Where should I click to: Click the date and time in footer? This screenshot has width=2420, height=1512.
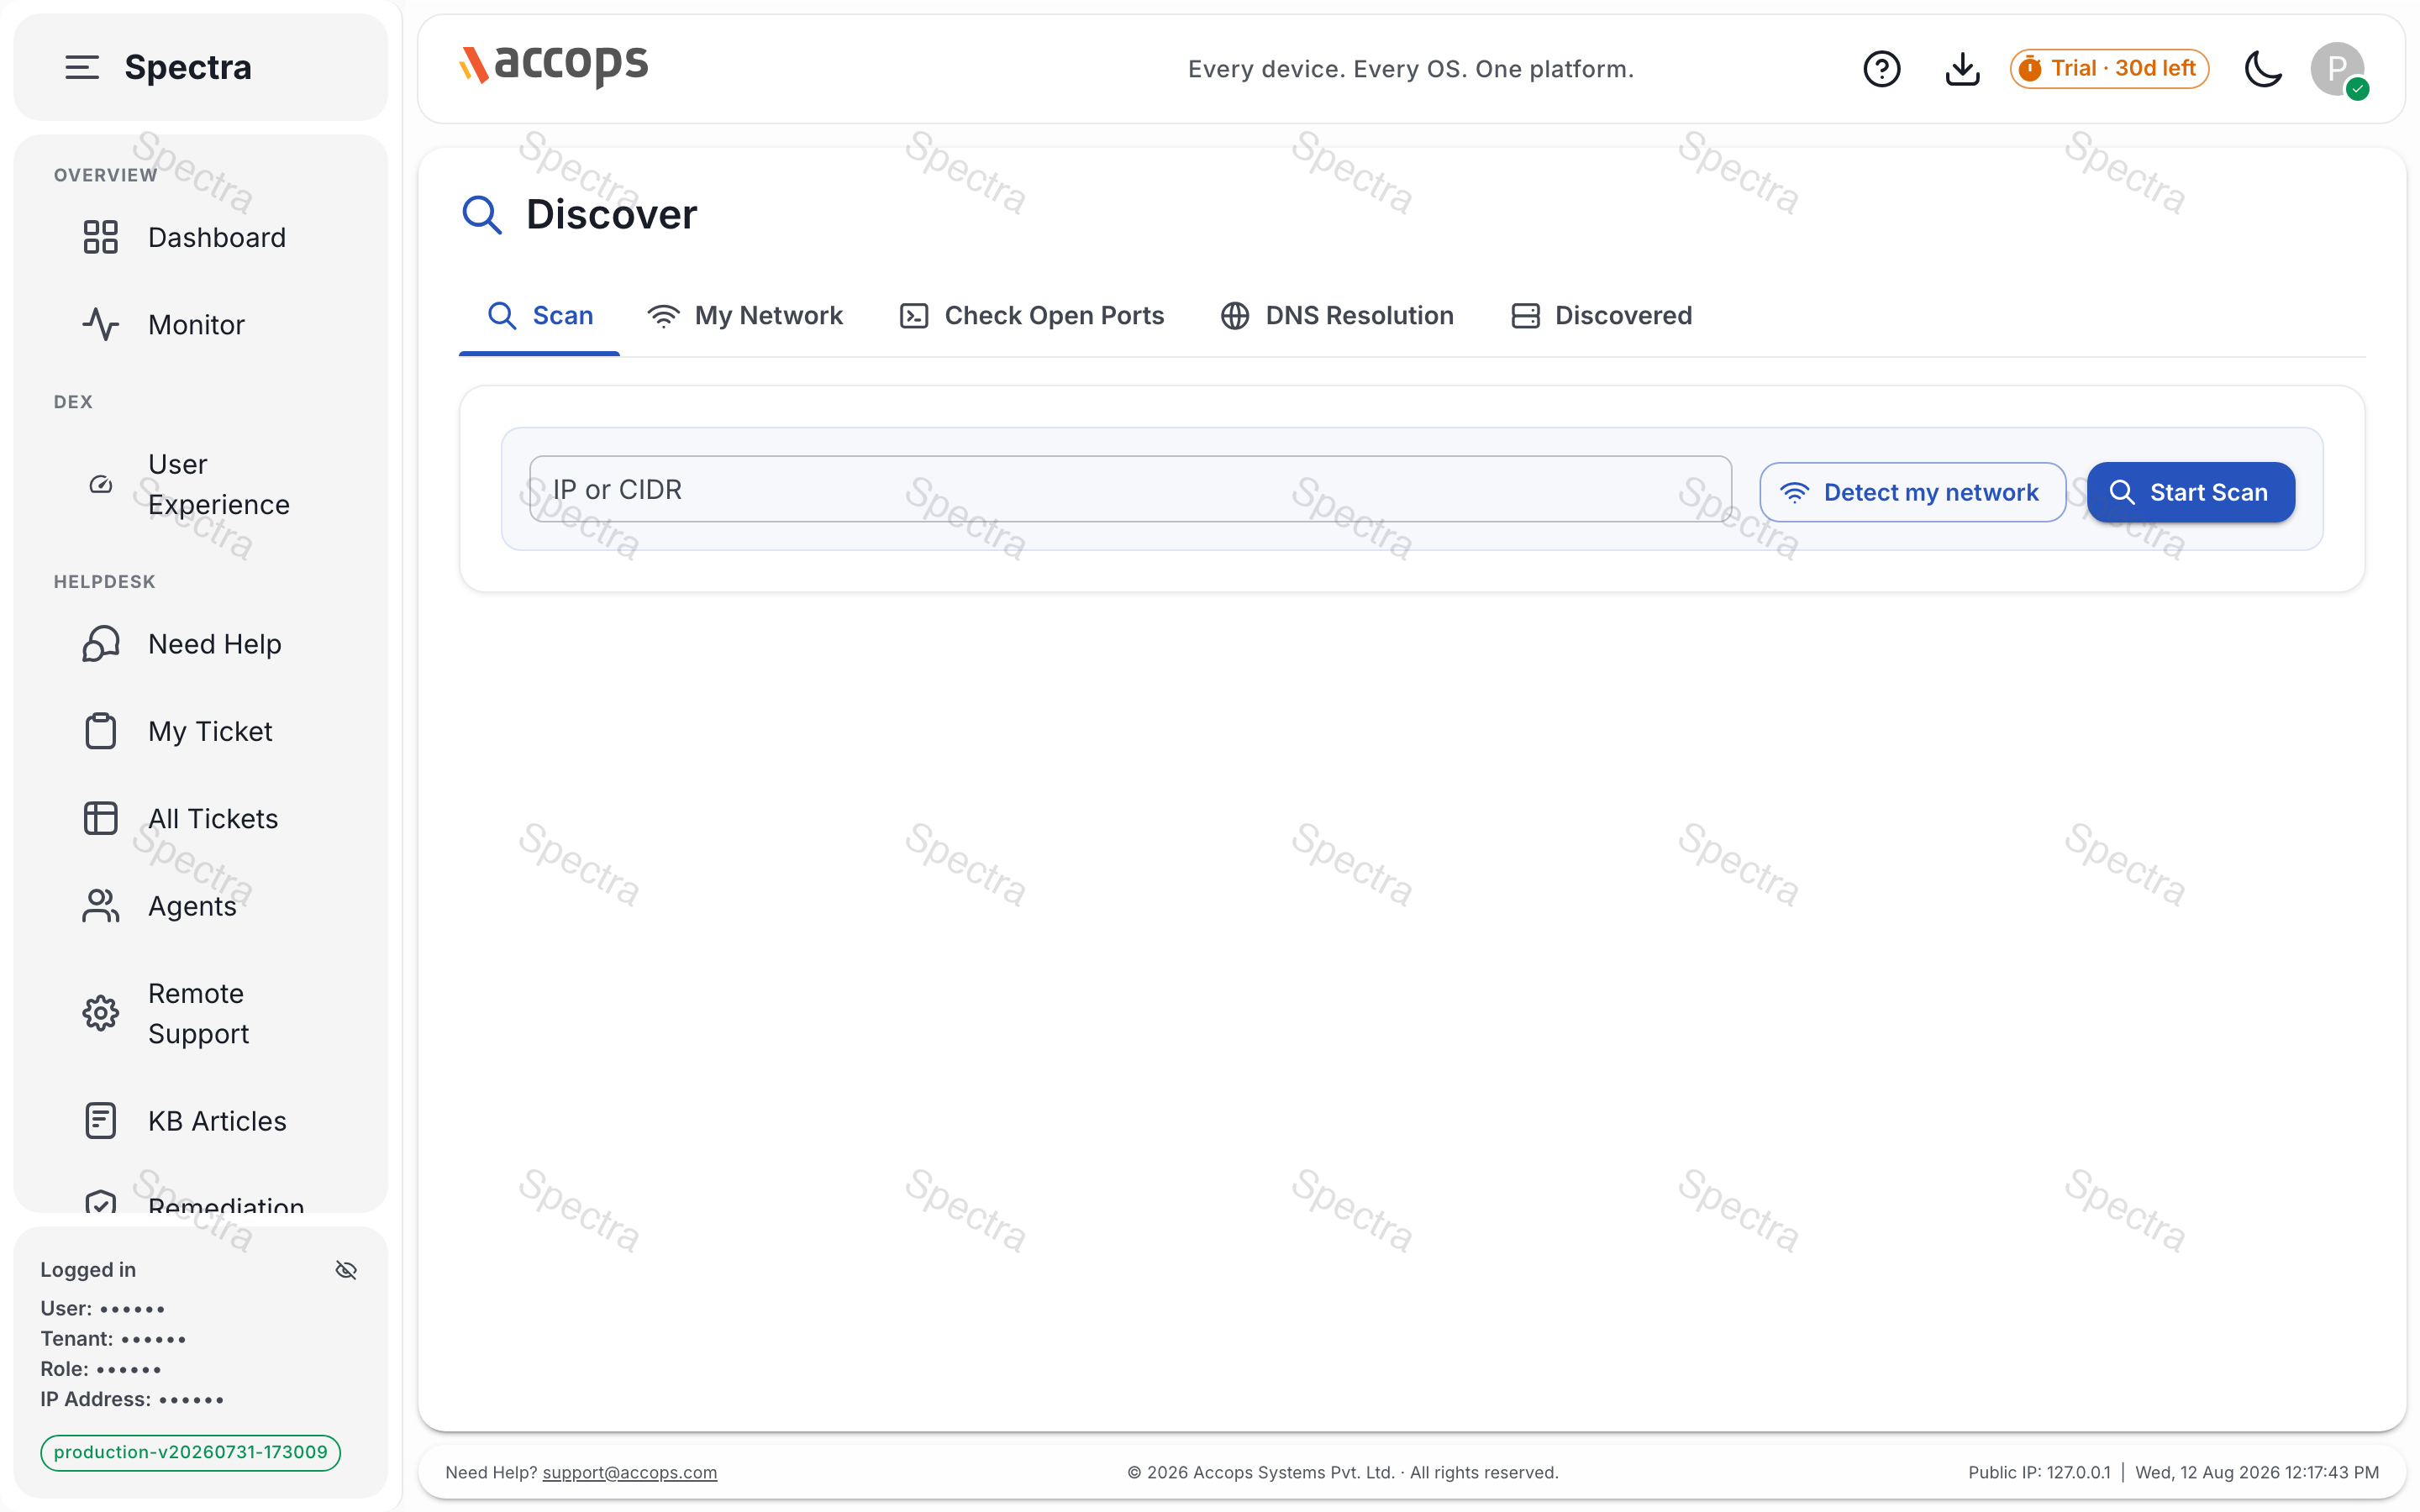[2257, 1473]
